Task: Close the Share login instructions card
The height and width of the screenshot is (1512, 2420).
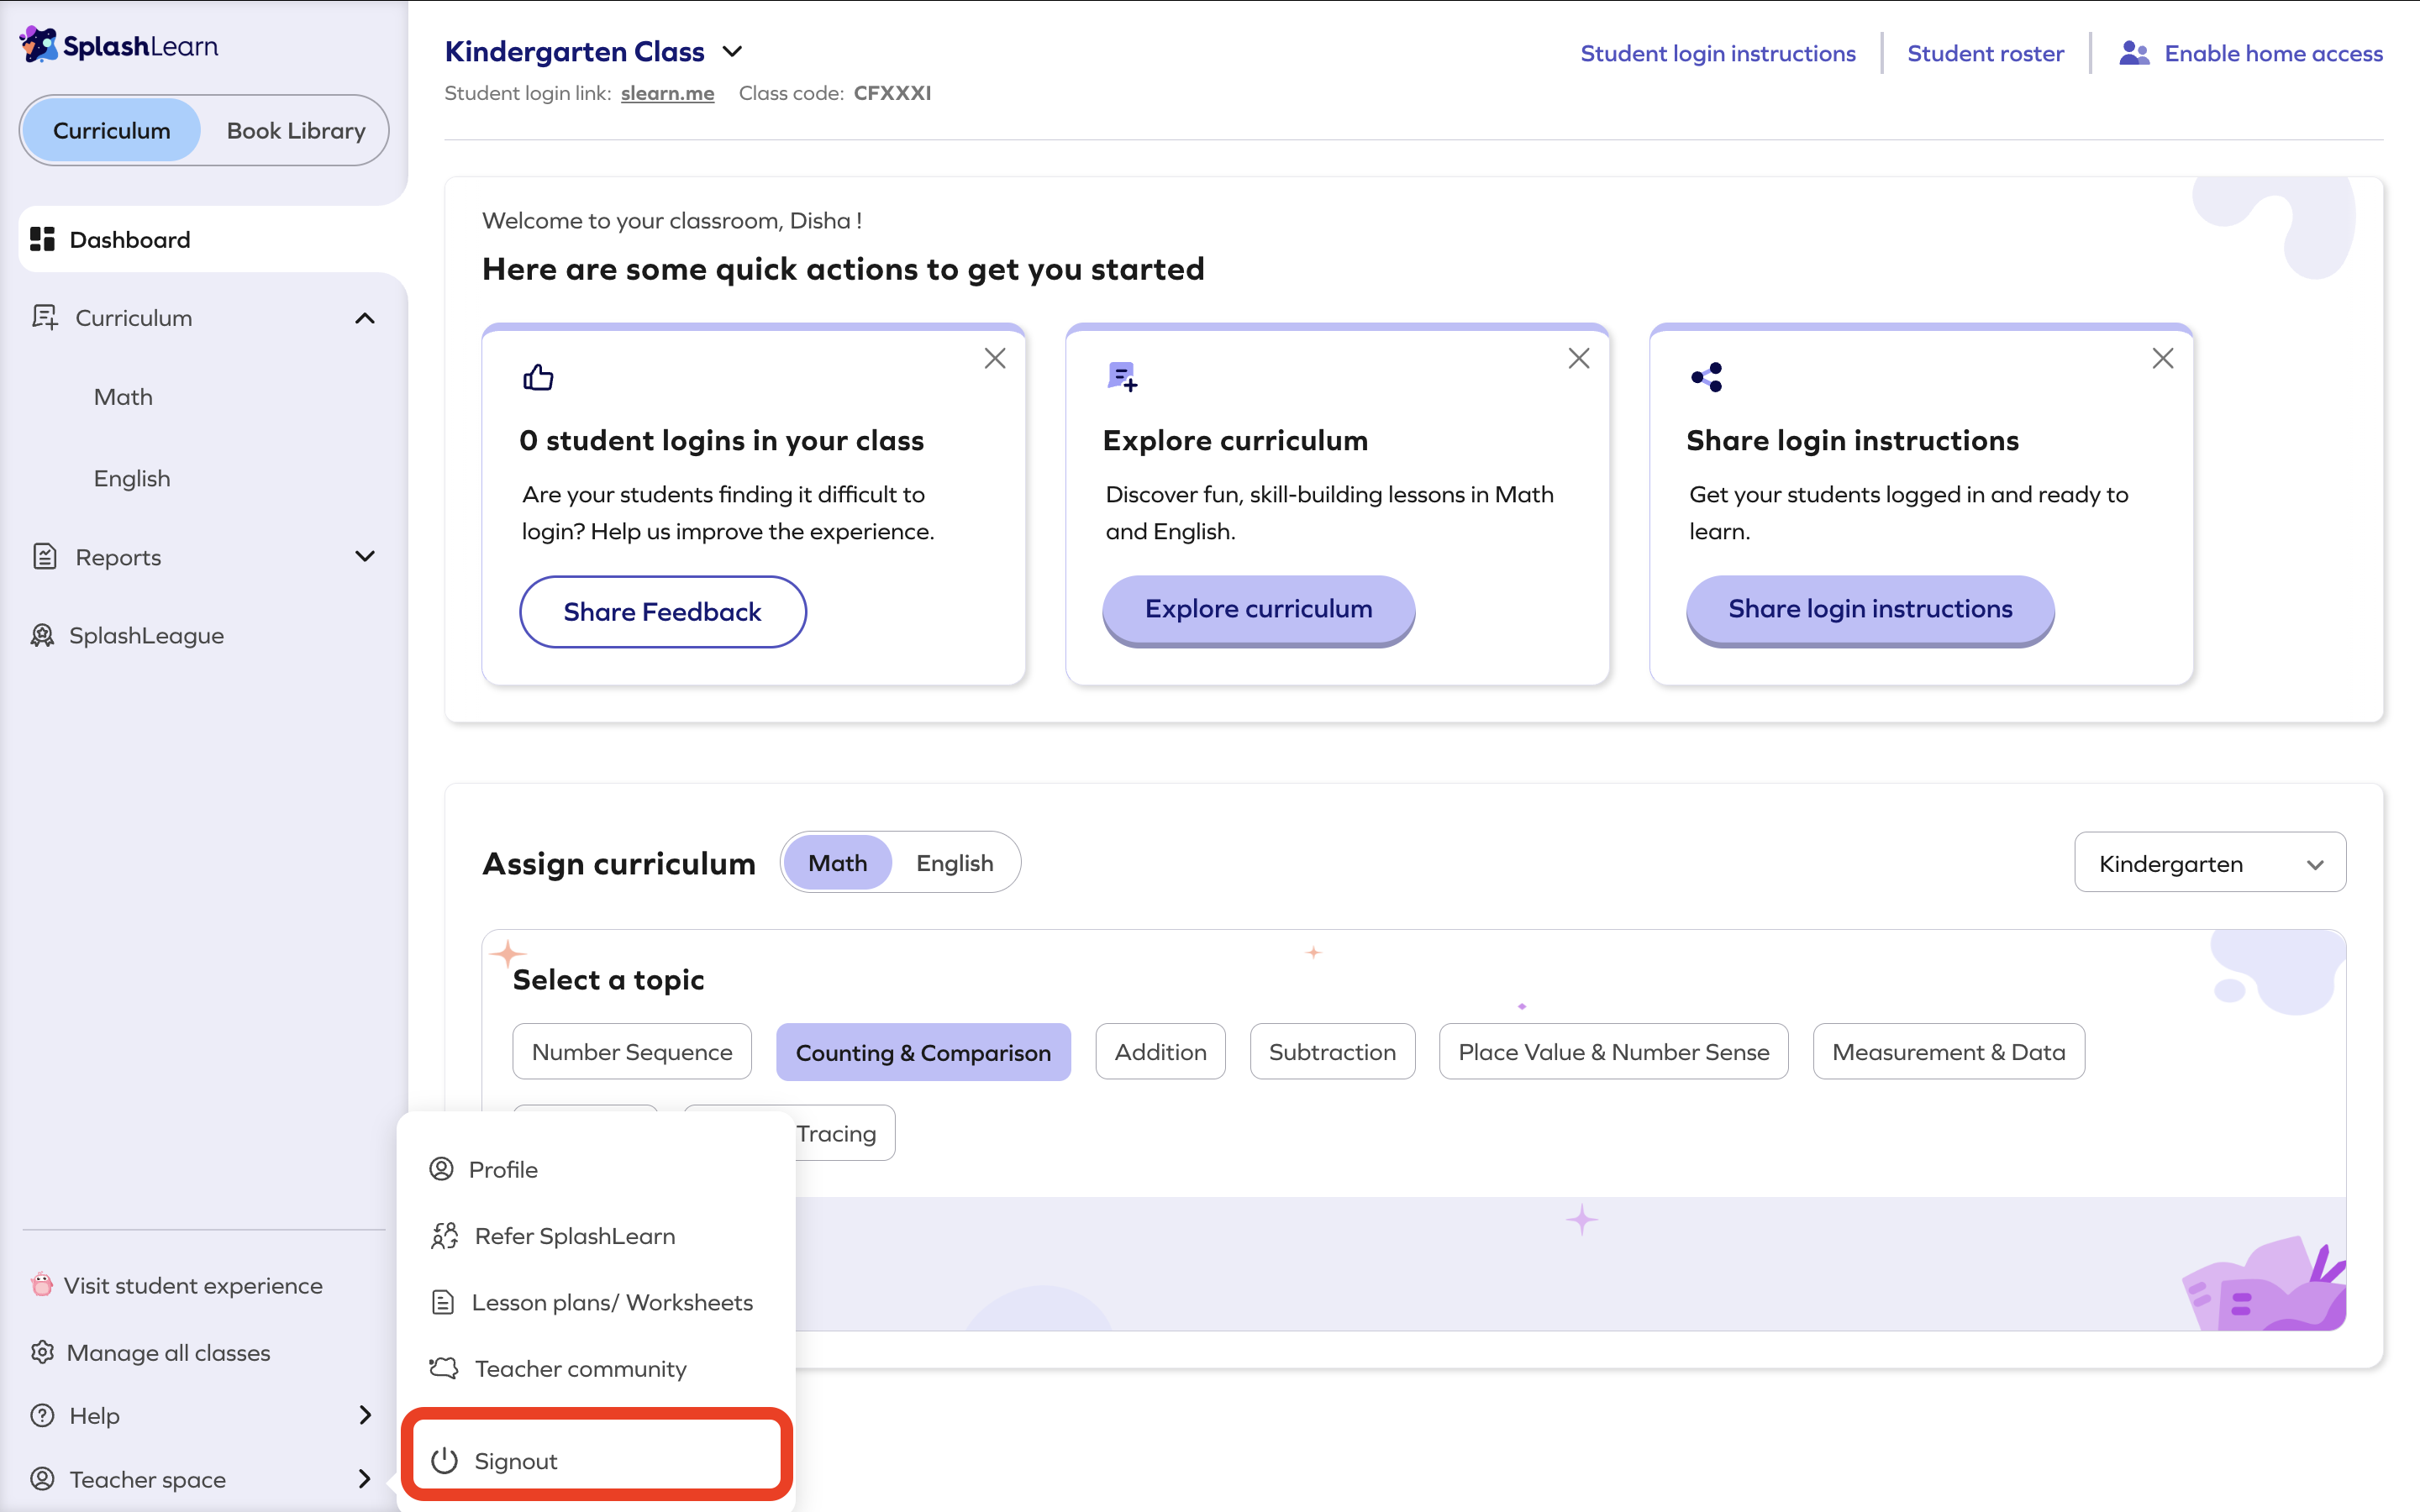Action: [2163, 358]
